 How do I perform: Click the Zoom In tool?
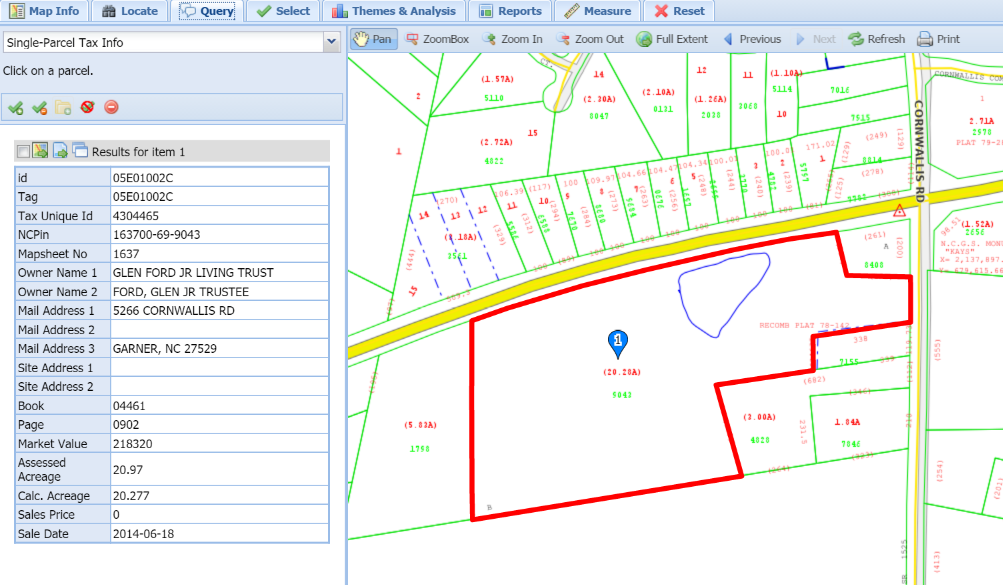click(512, 39)
